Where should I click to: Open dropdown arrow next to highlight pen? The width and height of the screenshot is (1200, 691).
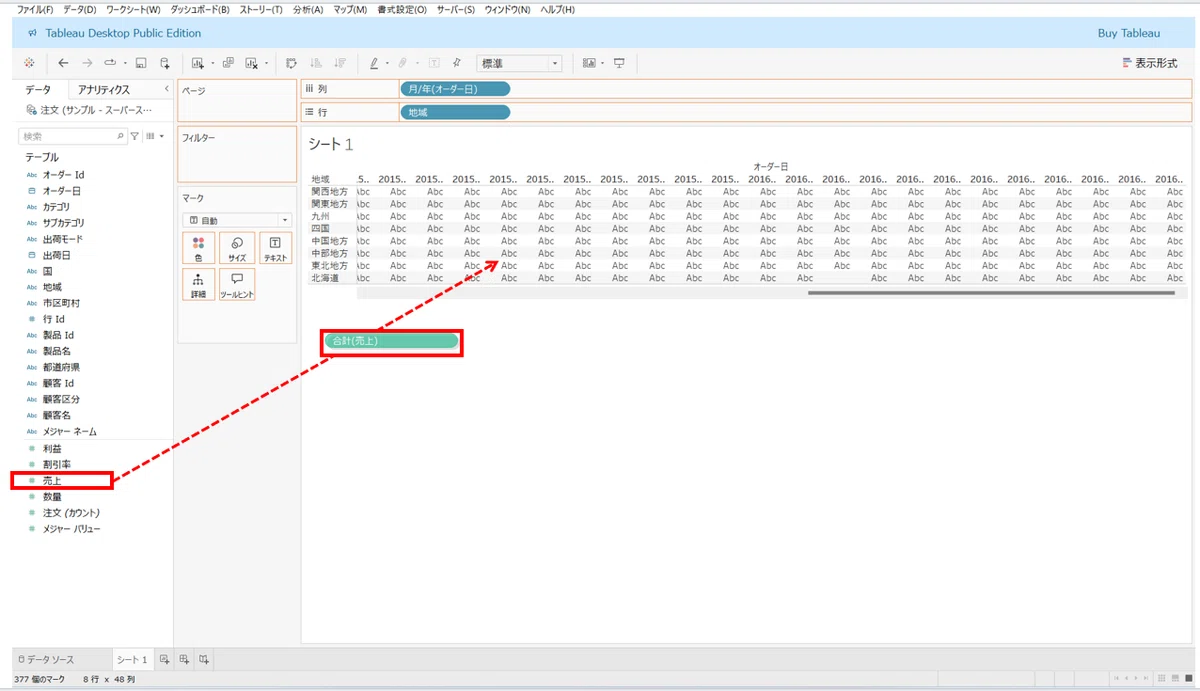[388, 63]
